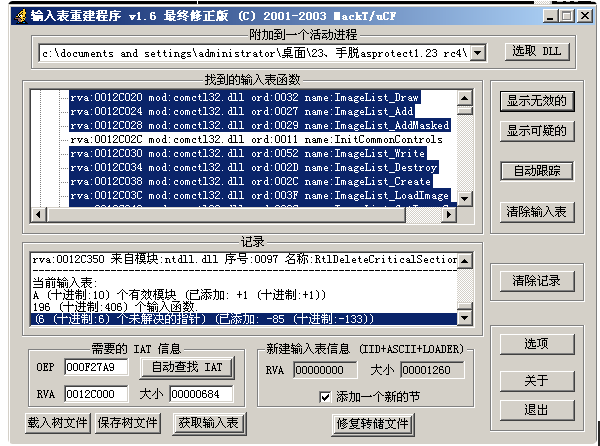Click the log panel scroll up arrow
The width and height of the screenshot is (600, 446).
(x=465, y=260)
